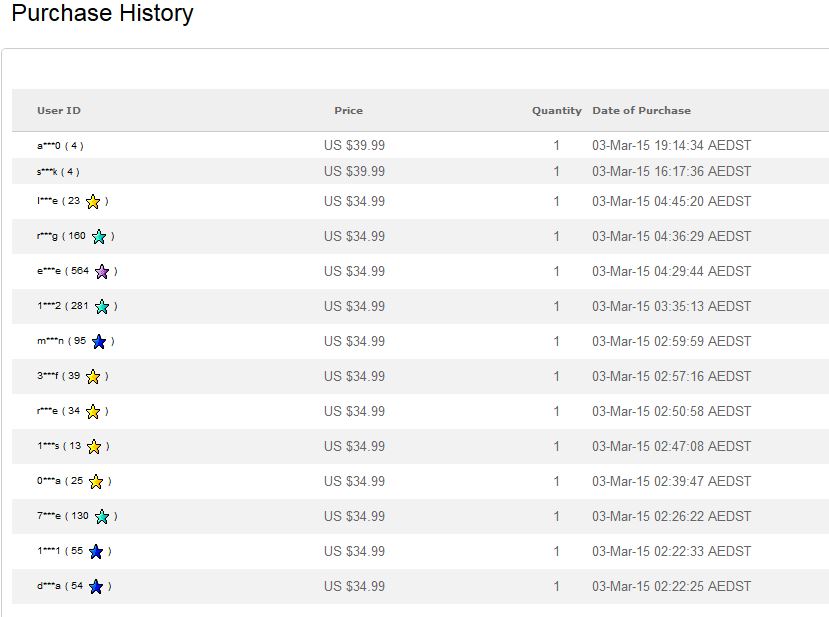Select user ID text e***e with 564 feedback
The width and height of the screenshot is (829, 617).
point(49,271)
